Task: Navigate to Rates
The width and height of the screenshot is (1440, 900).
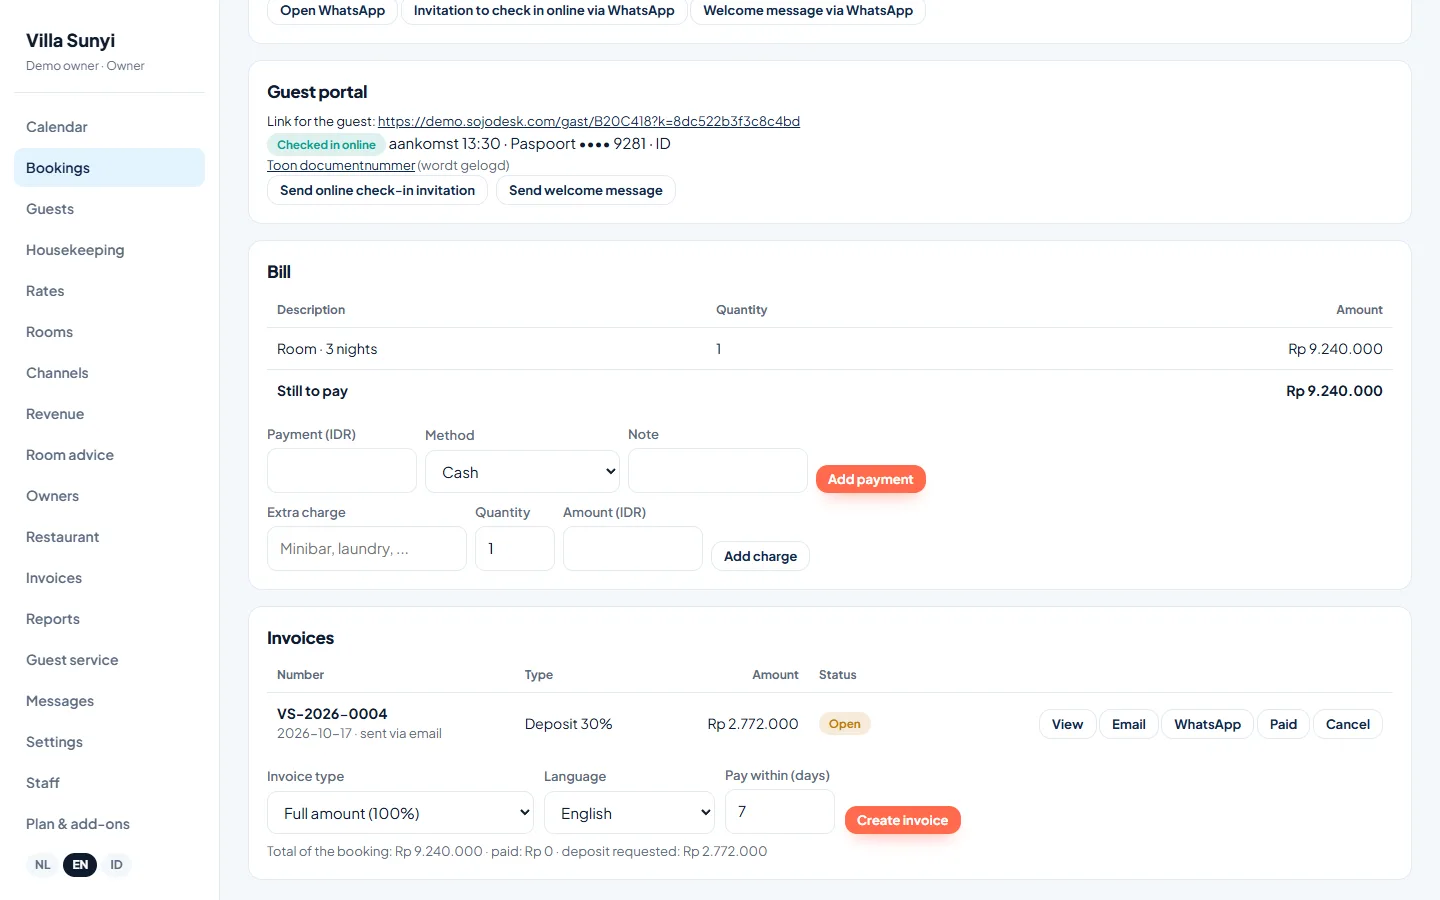Action: click(109, 291)
